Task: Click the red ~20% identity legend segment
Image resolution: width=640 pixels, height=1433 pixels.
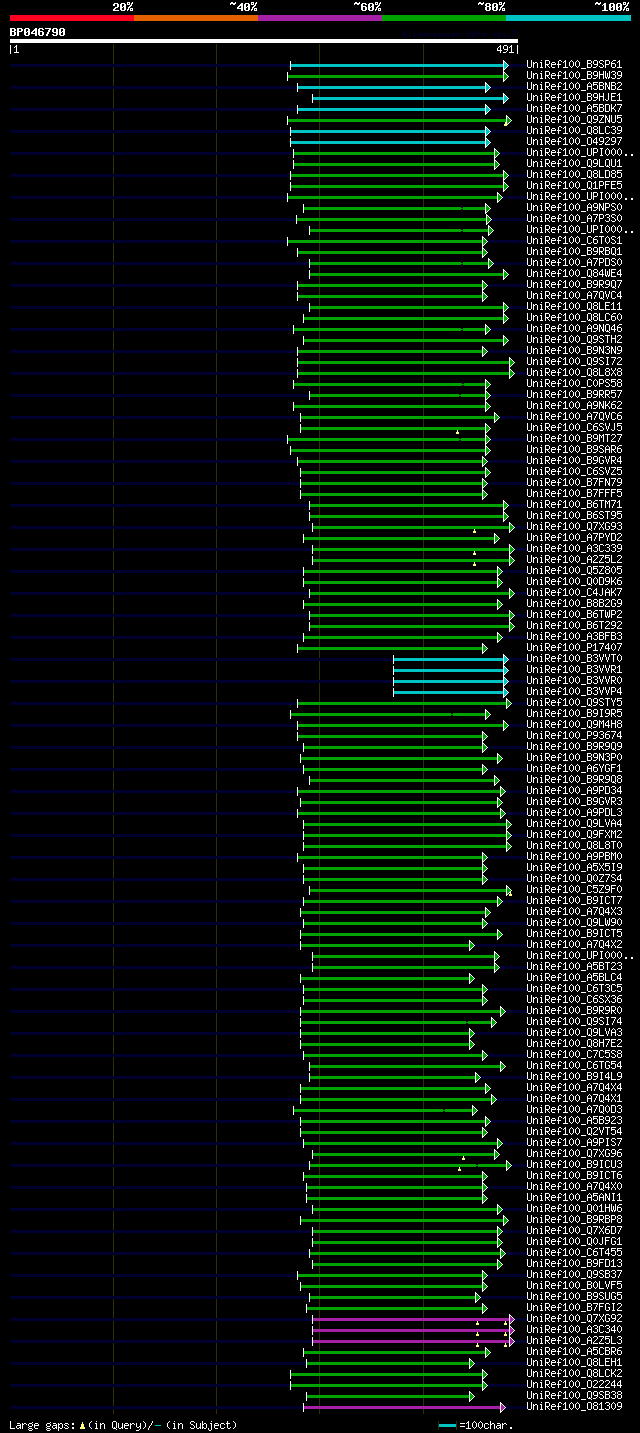Action: click(71, 18)
